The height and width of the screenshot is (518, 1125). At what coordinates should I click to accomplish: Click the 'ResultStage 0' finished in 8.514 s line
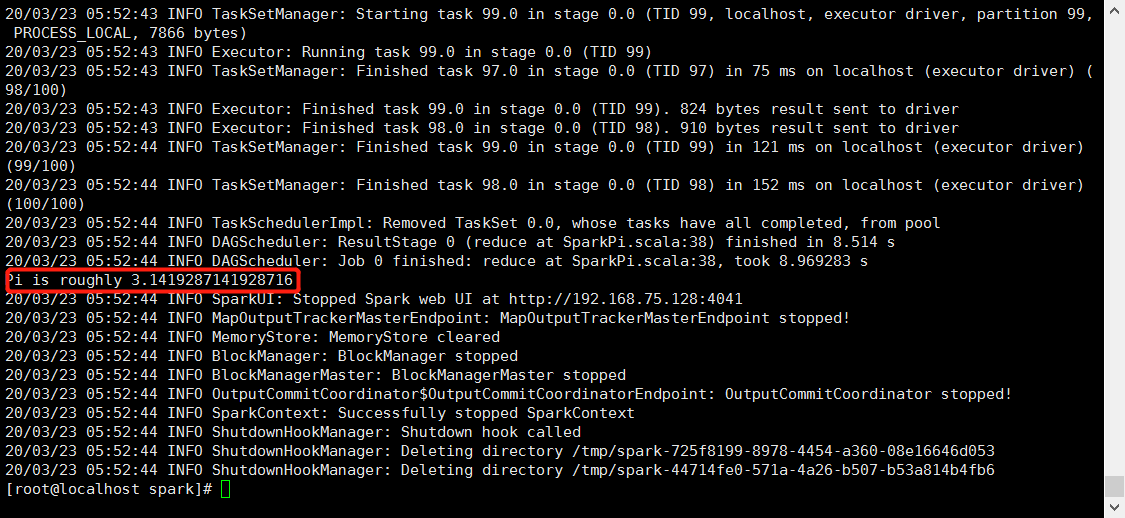(x=450, y=242)
